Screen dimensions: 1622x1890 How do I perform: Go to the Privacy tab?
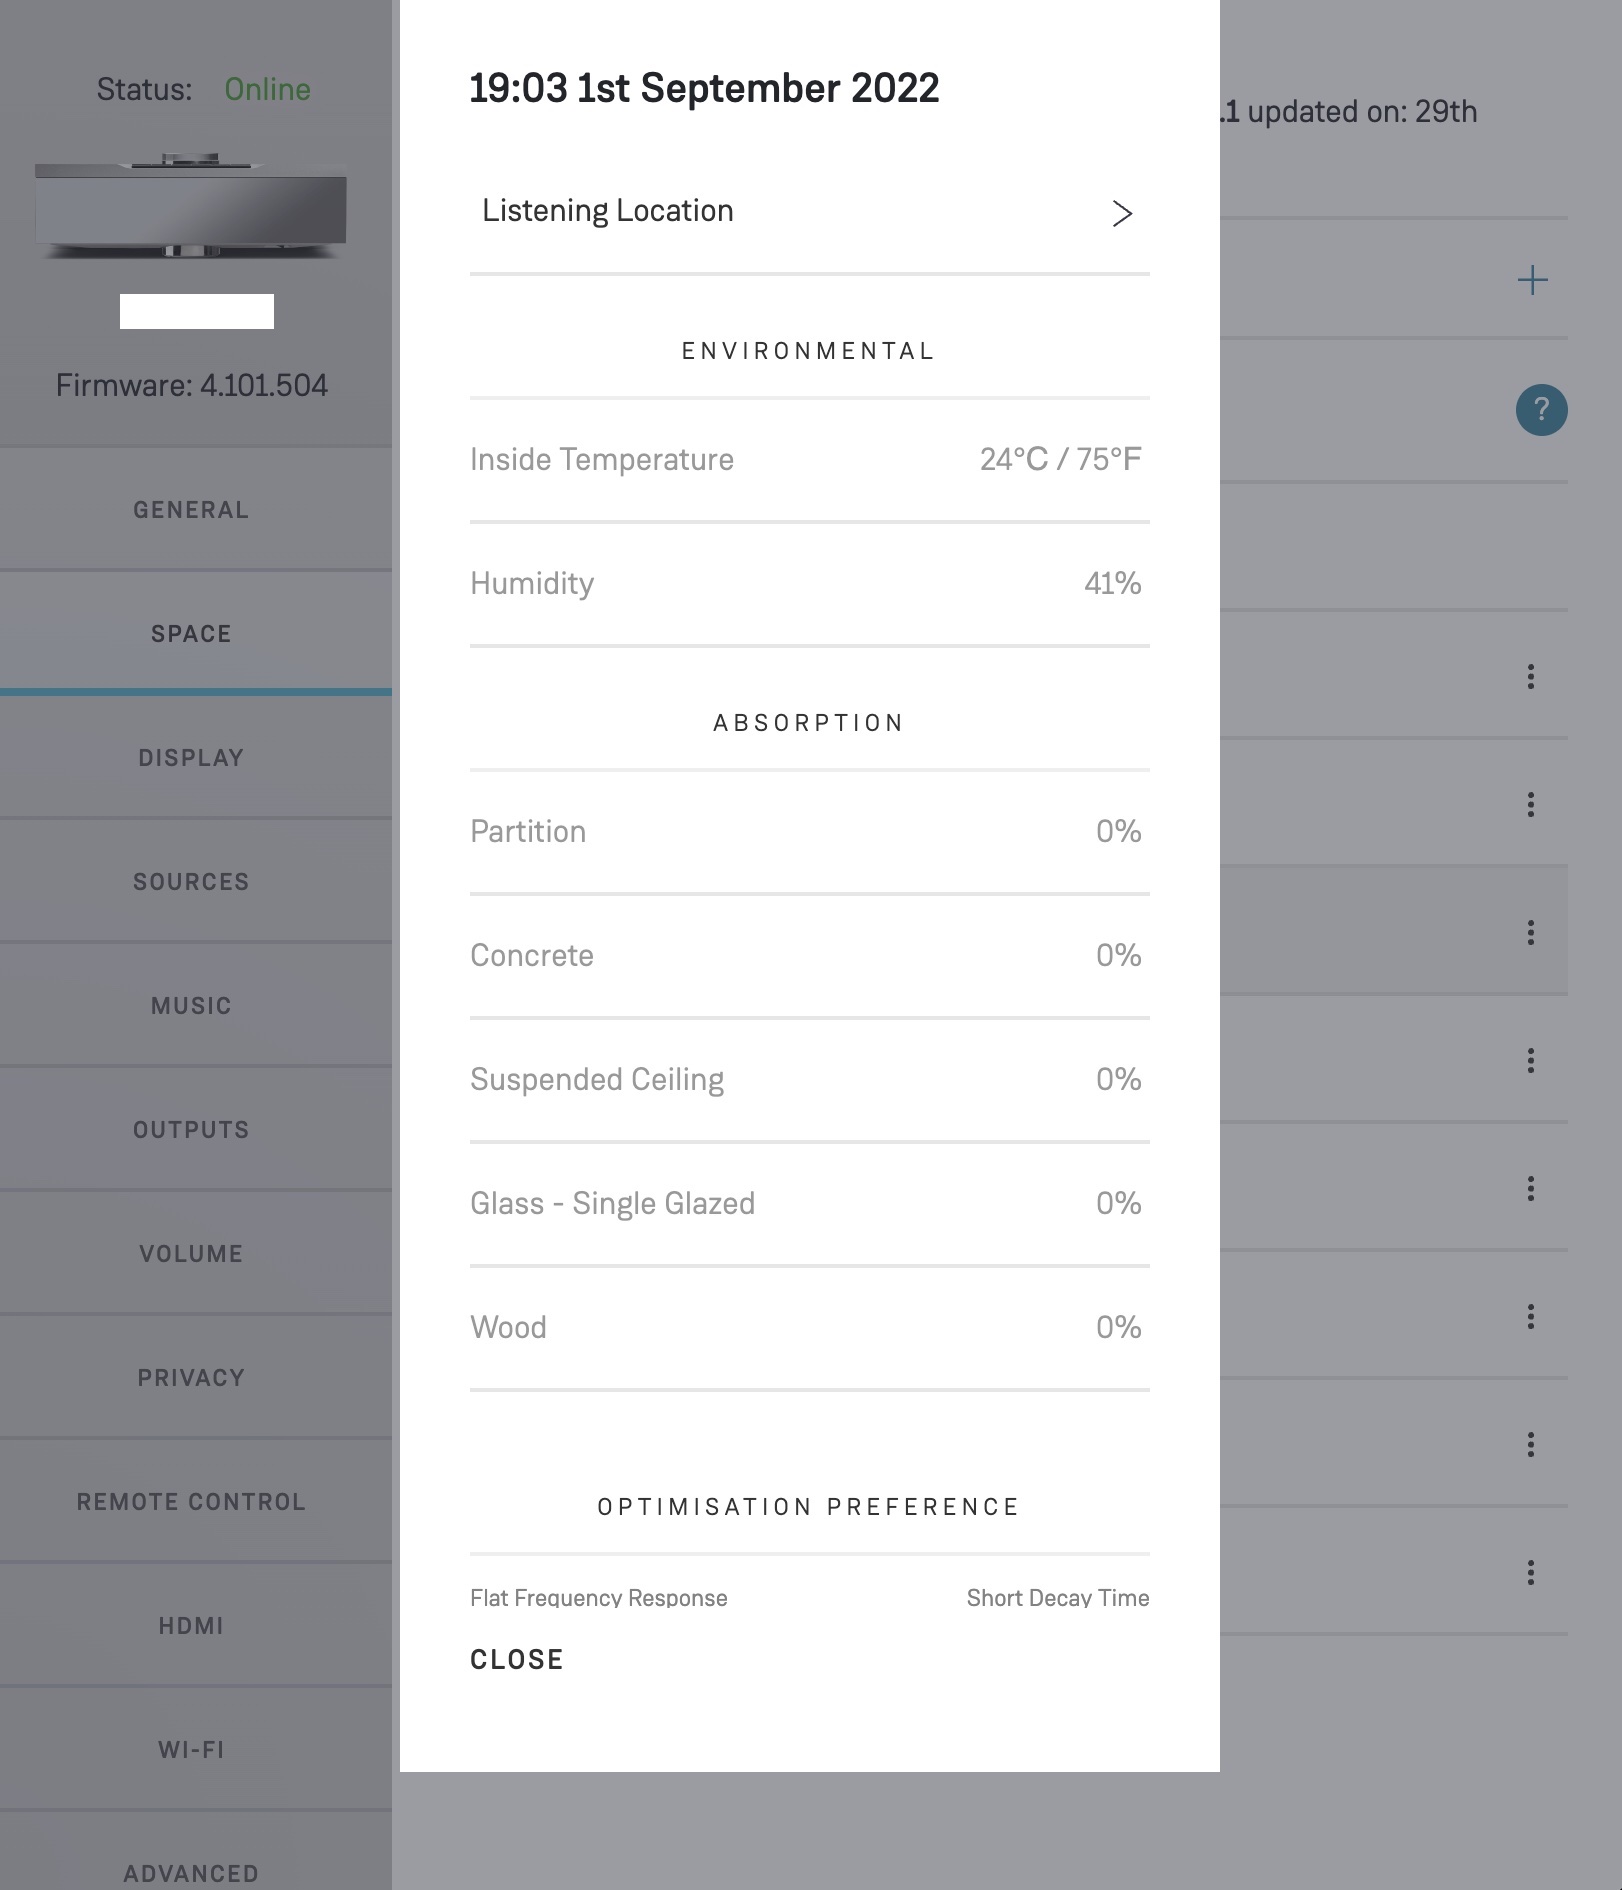coord(191,1378)
